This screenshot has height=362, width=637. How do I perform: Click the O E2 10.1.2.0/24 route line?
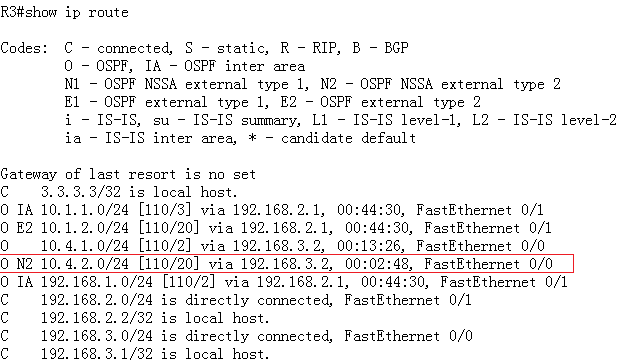276,228
